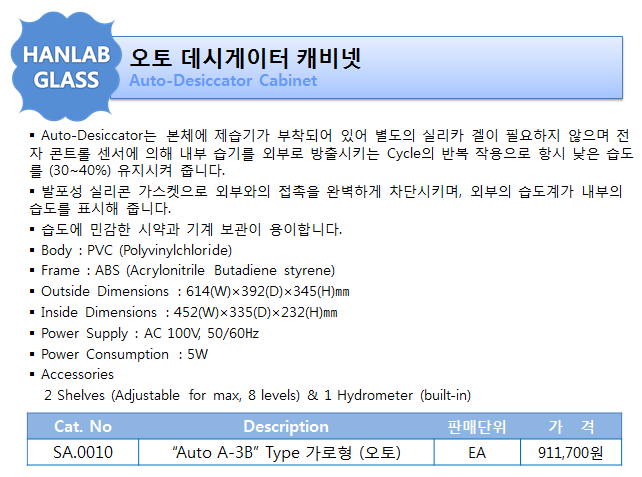Screen dimensions: 642x477
Task: Click the HANLAB GLASS logo badge
Action: click(x=66, y=66)
